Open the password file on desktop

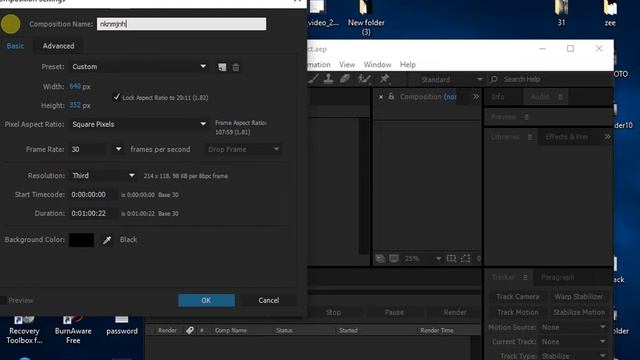tap(122, 325)
